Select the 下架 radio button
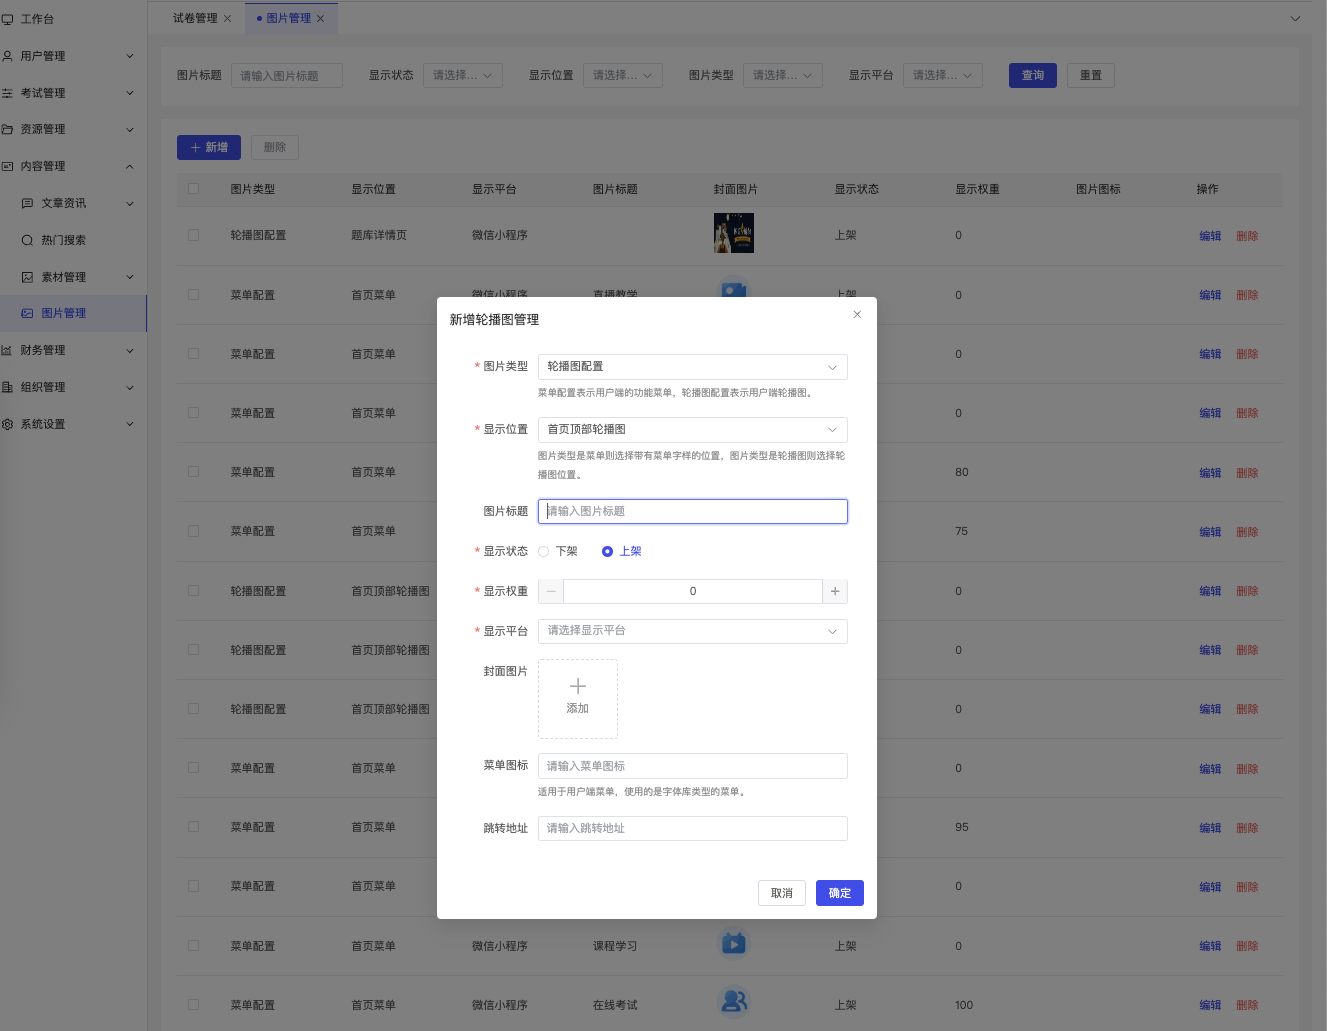Image resolution: width=1327 pixels, height=1031 pixels. 544,551
